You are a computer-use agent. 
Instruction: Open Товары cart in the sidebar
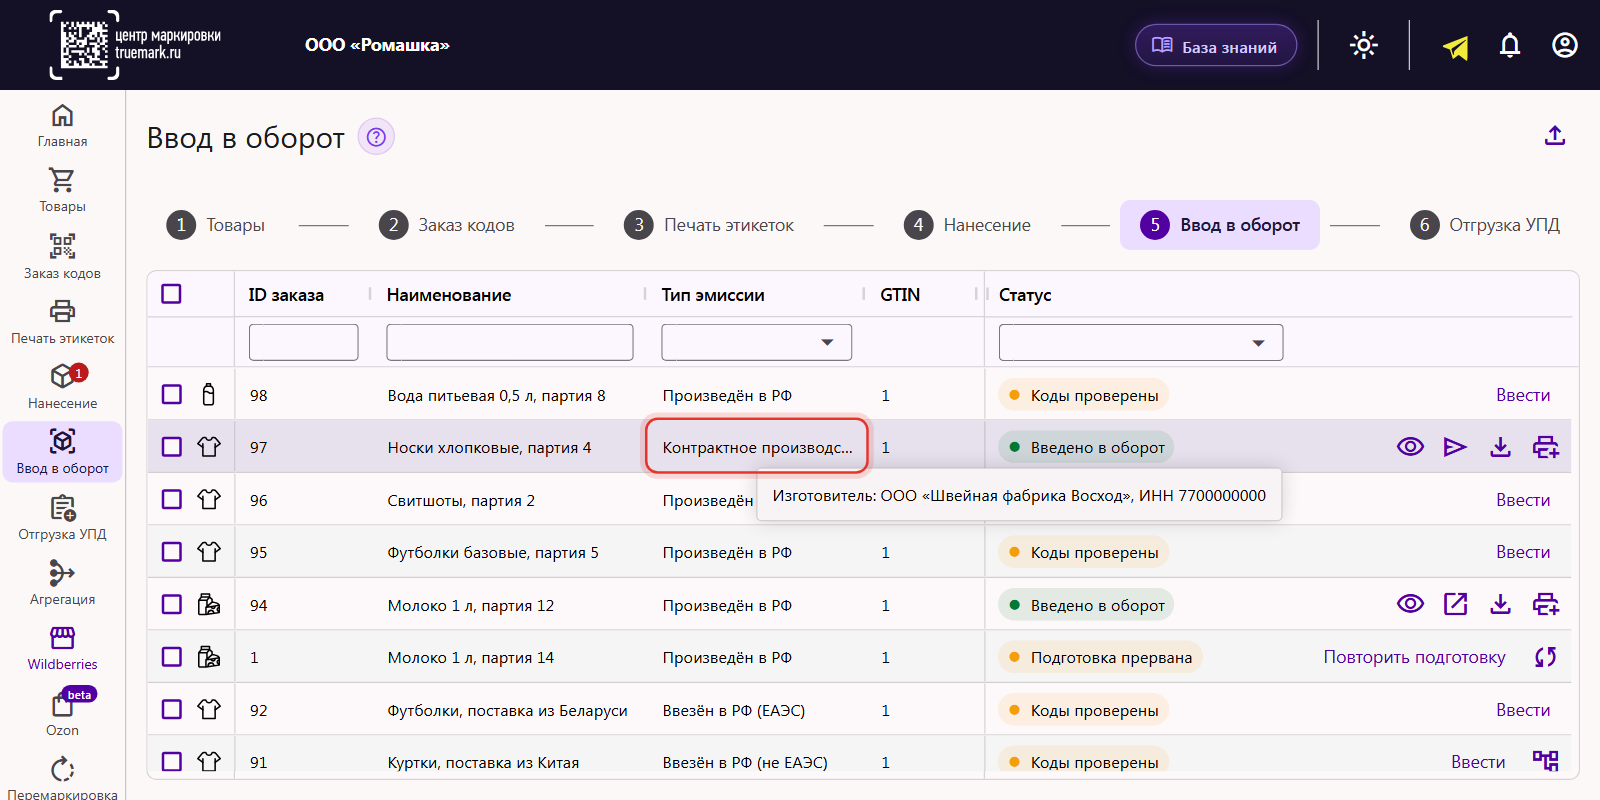point(62,191)
